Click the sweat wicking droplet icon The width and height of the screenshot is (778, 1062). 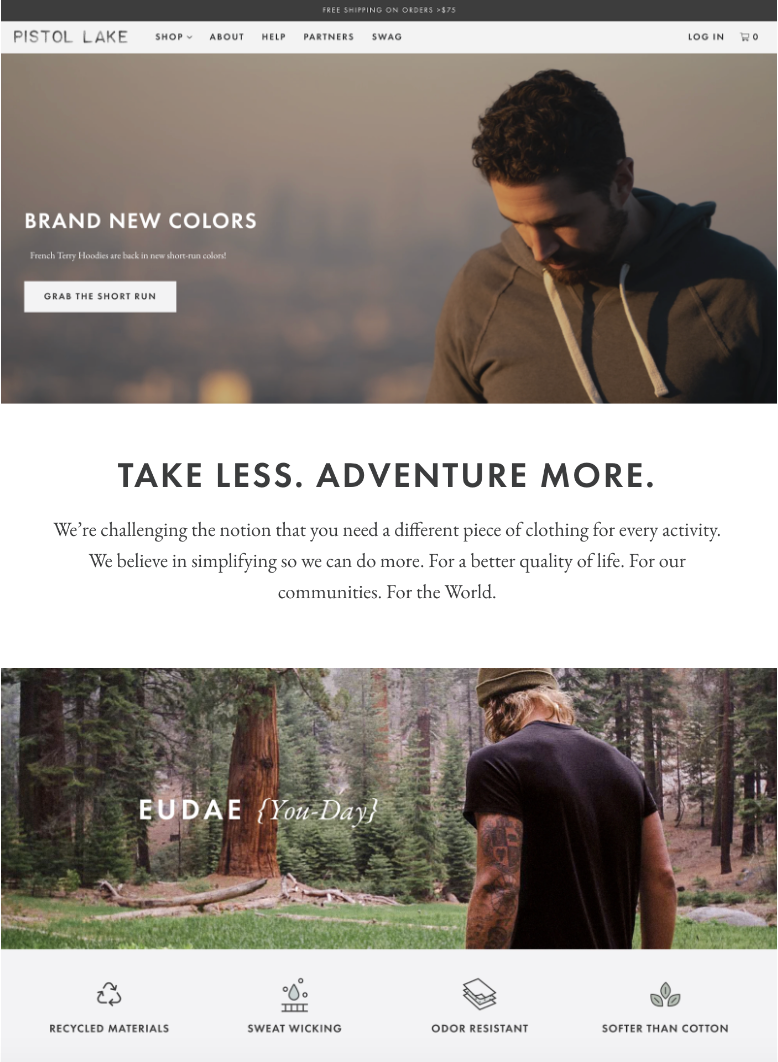coord(295,994)
